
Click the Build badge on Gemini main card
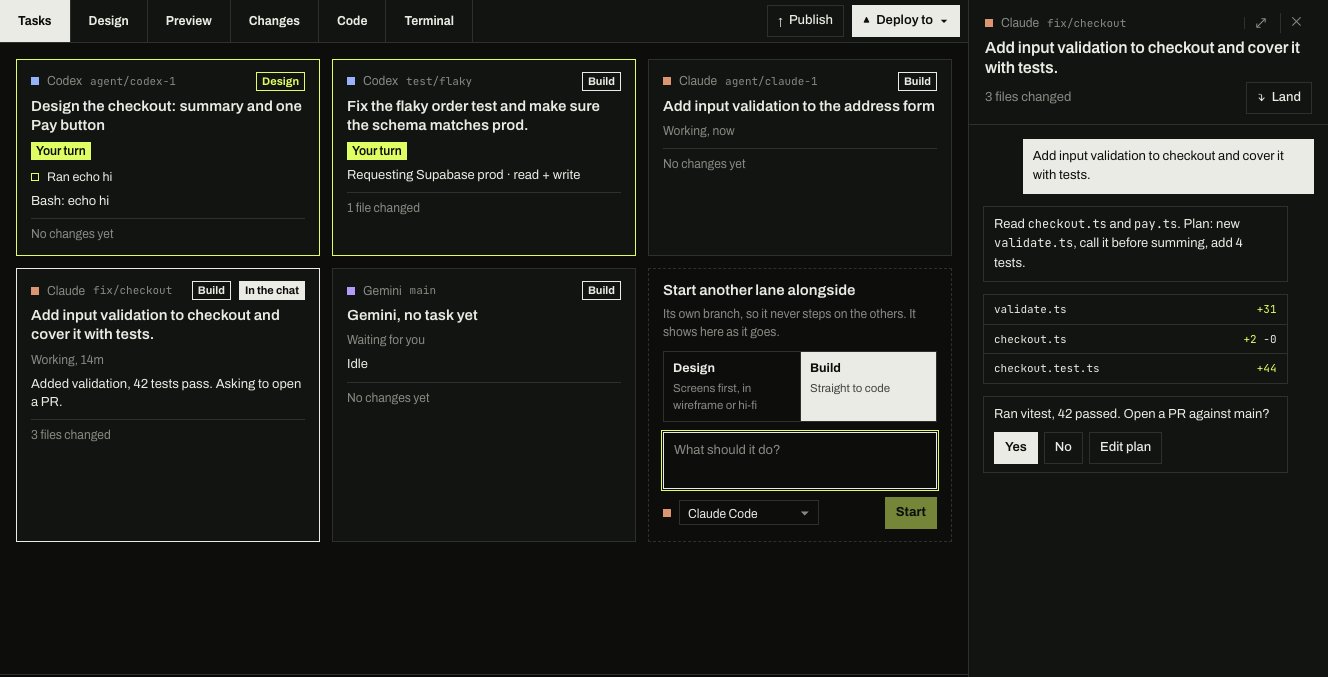coord(601,290)
